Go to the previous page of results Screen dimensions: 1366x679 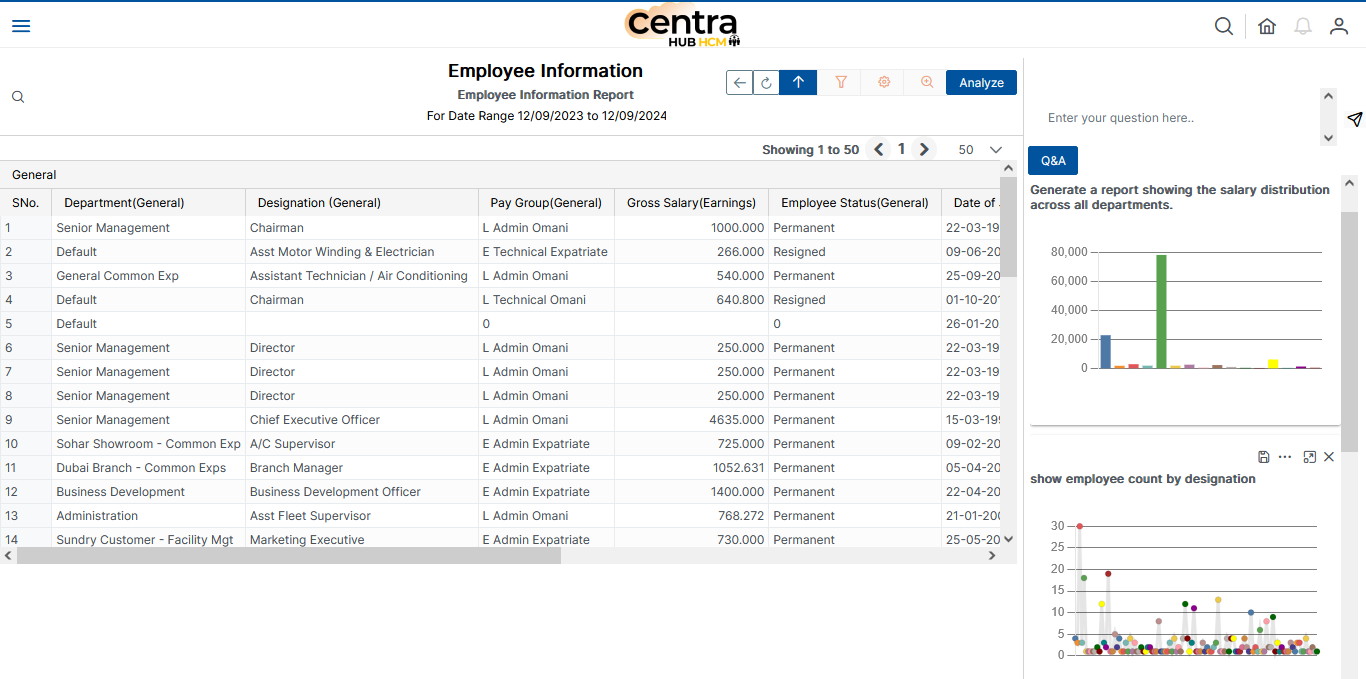coord(879,149)
